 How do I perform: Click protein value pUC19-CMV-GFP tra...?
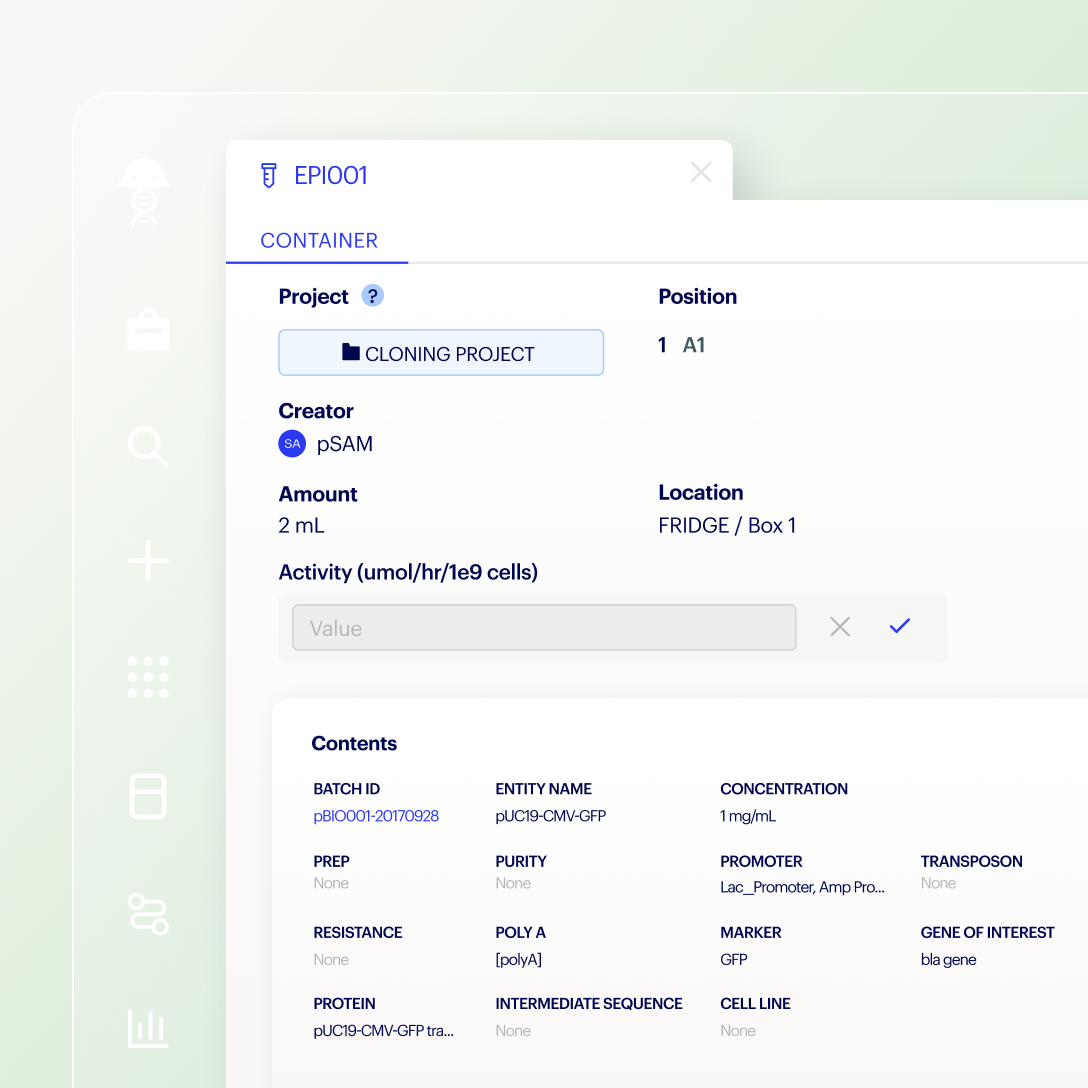(383, 1030)
